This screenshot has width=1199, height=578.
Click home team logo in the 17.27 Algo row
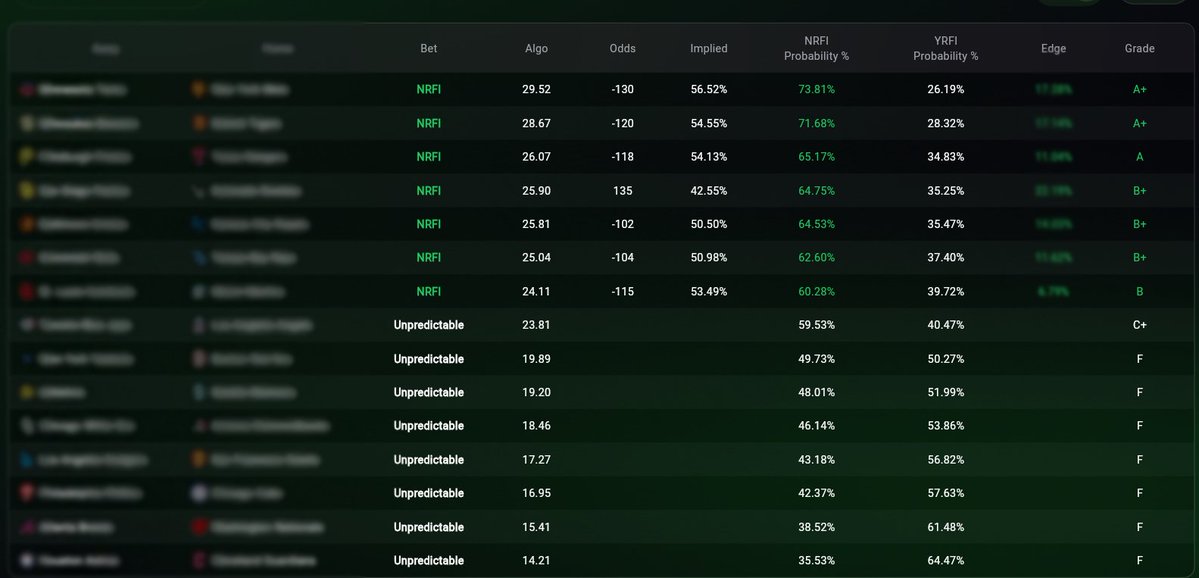(199, 459)
